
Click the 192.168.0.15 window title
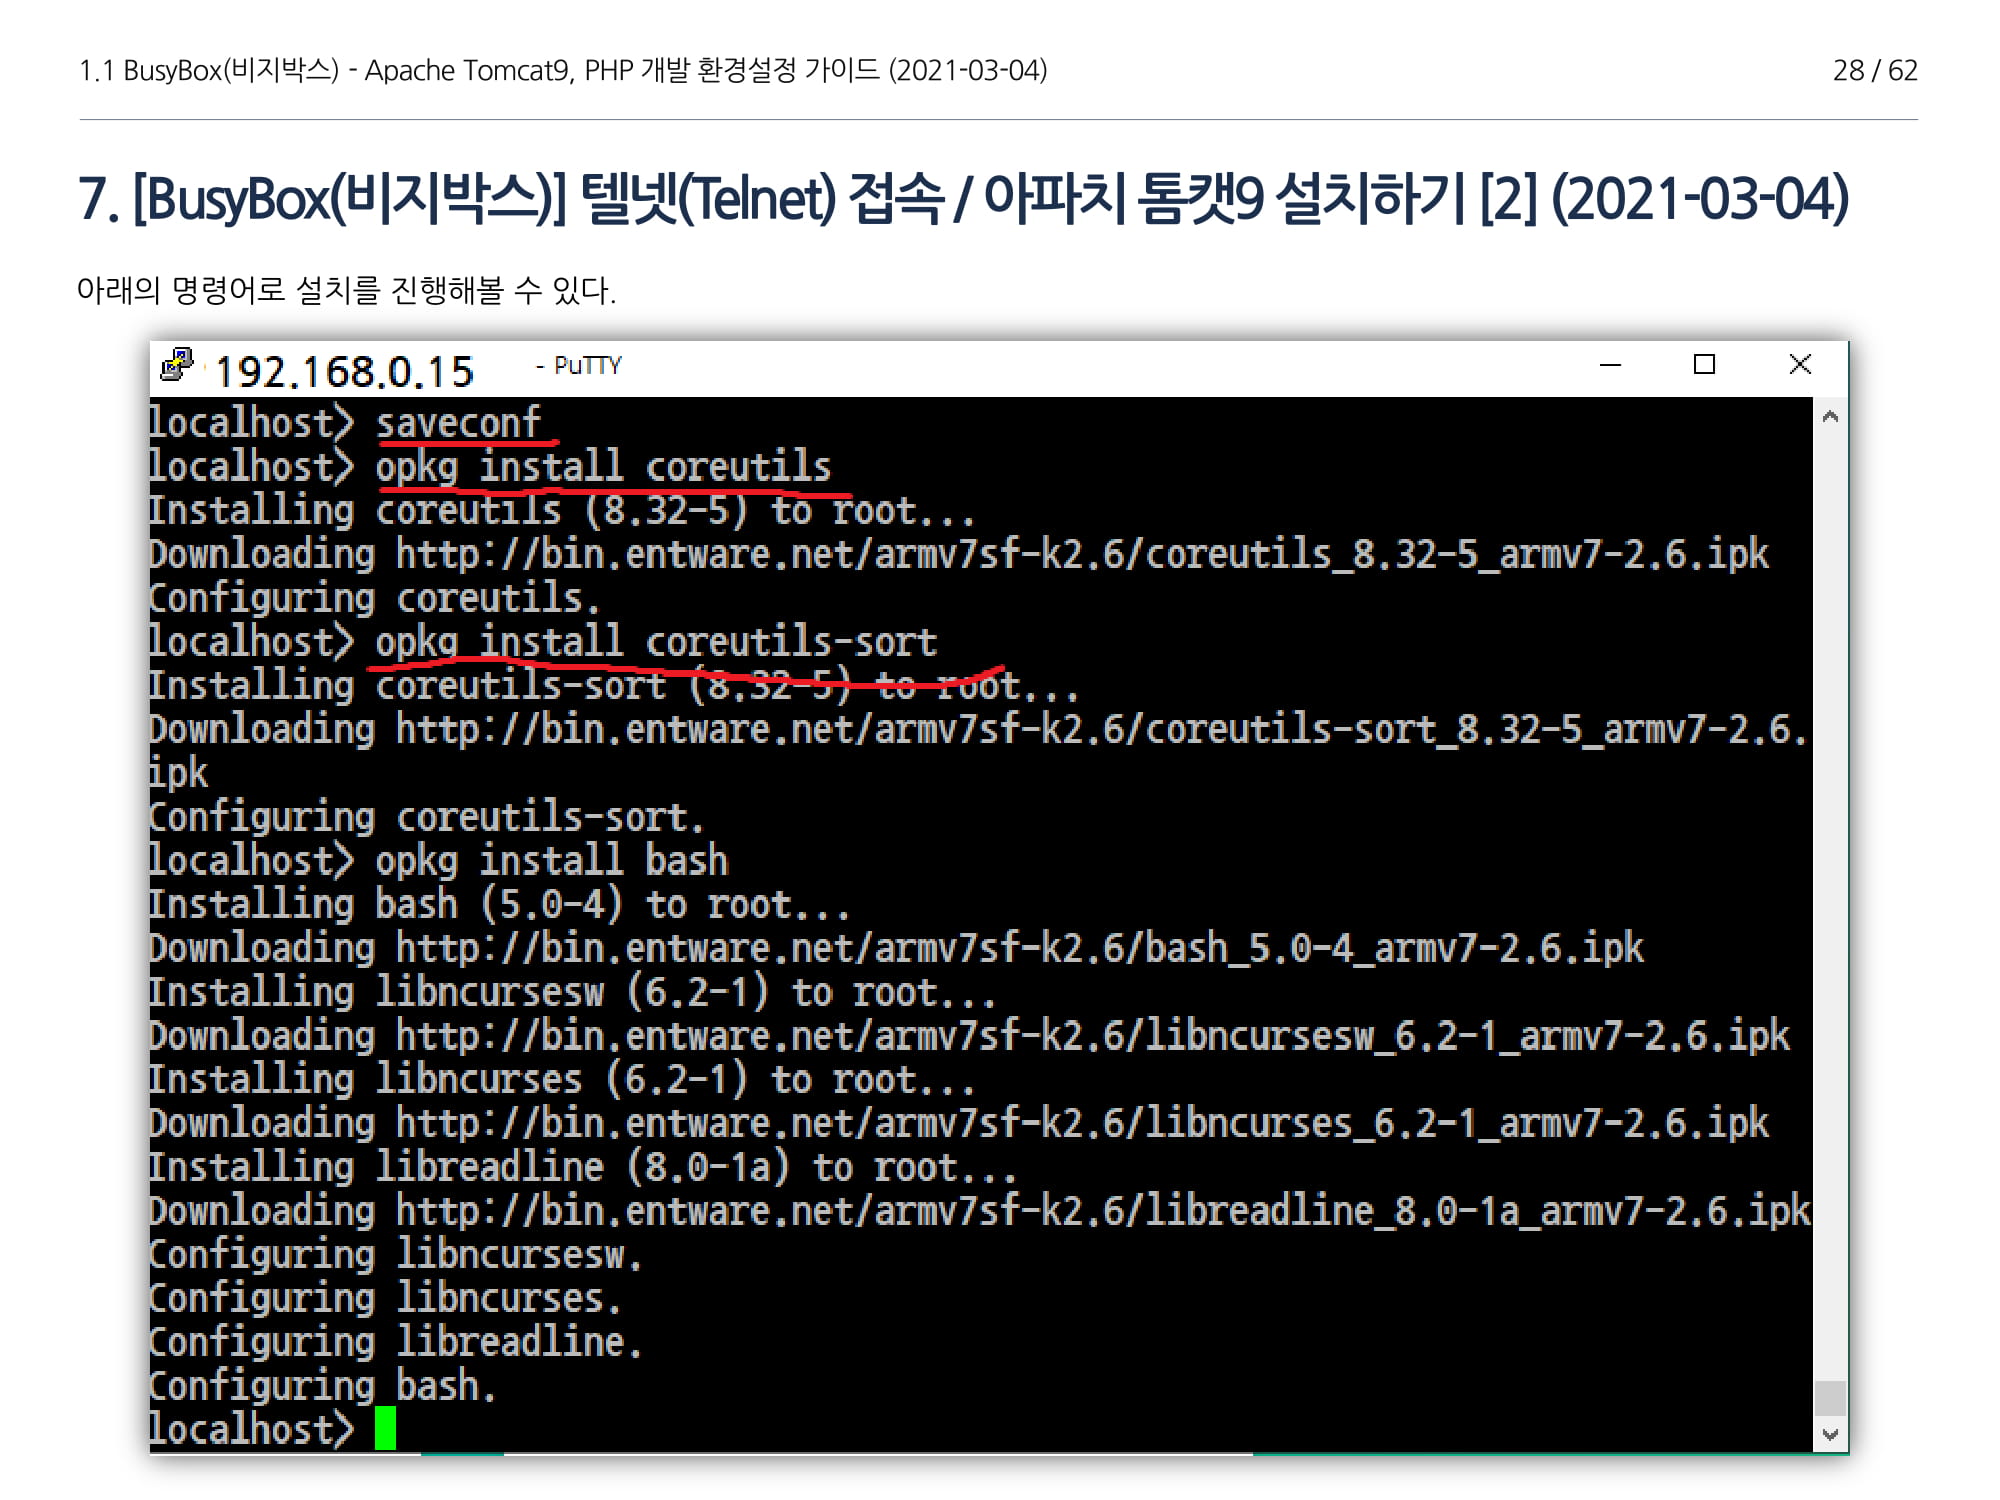[x=343, y=372]
